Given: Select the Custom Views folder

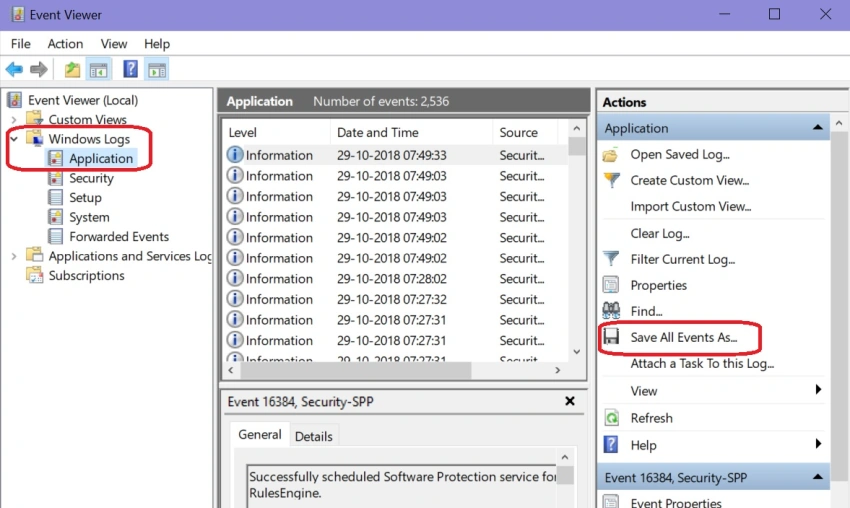Looking at the screenshot, I should 87,119.
